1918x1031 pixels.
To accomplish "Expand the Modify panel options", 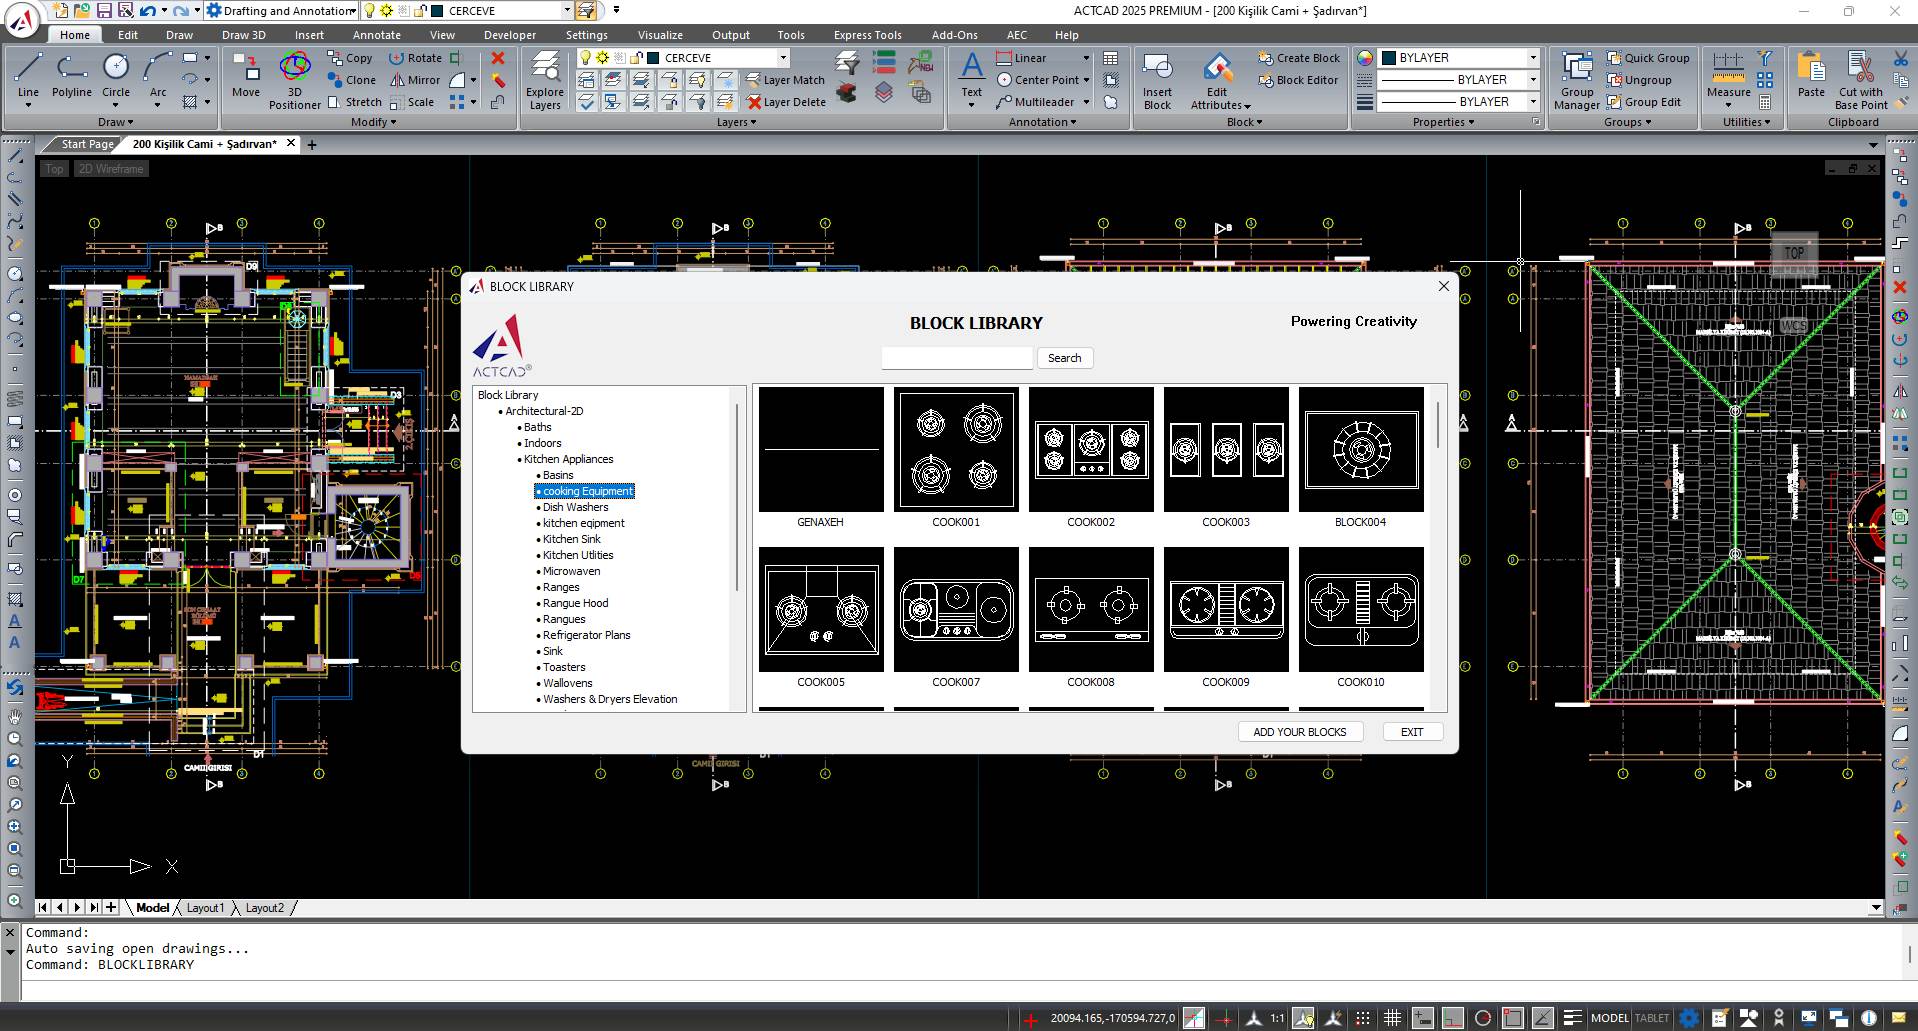I will coord(374,122).
